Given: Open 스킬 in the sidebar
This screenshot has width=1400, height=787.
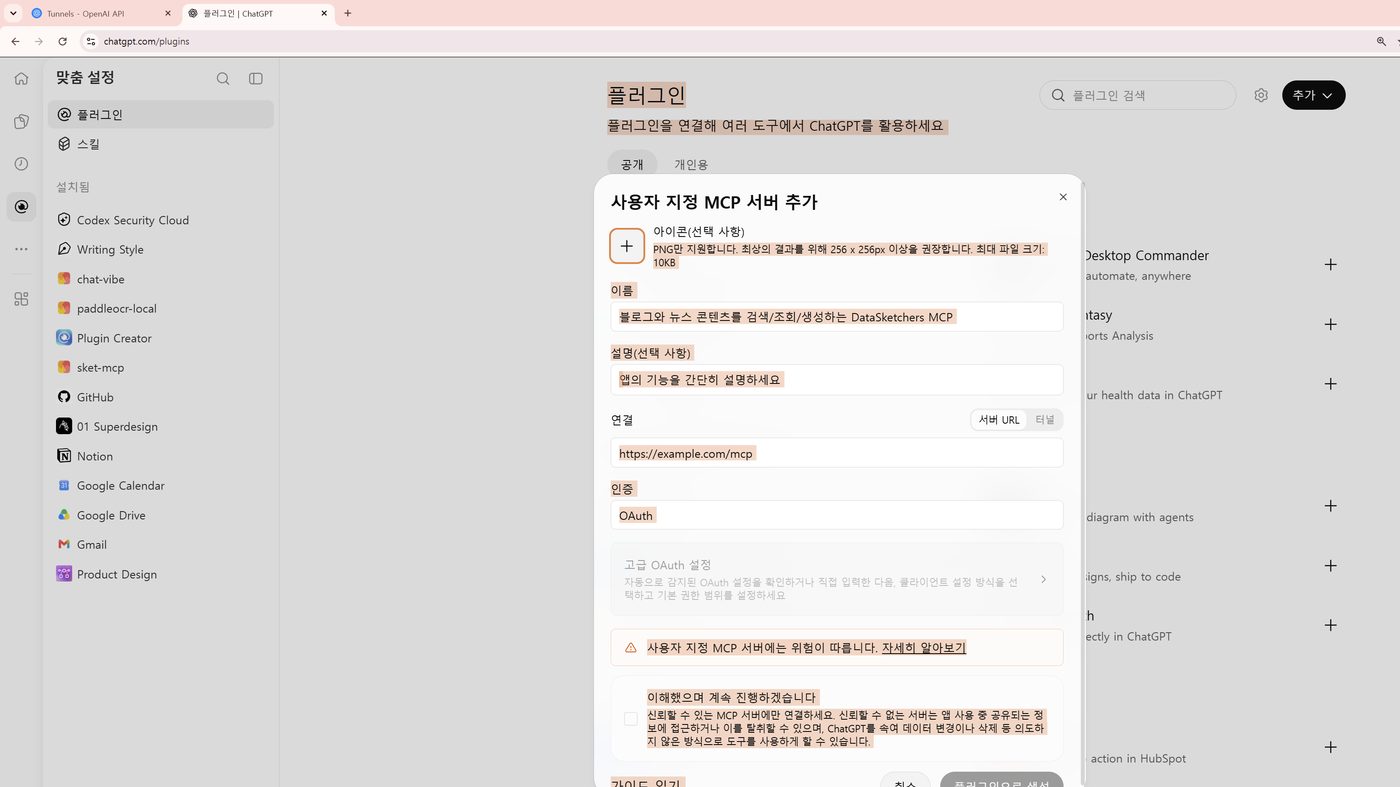Looking at the screenshot, I should pyautogui.click(x=160, y=144).
